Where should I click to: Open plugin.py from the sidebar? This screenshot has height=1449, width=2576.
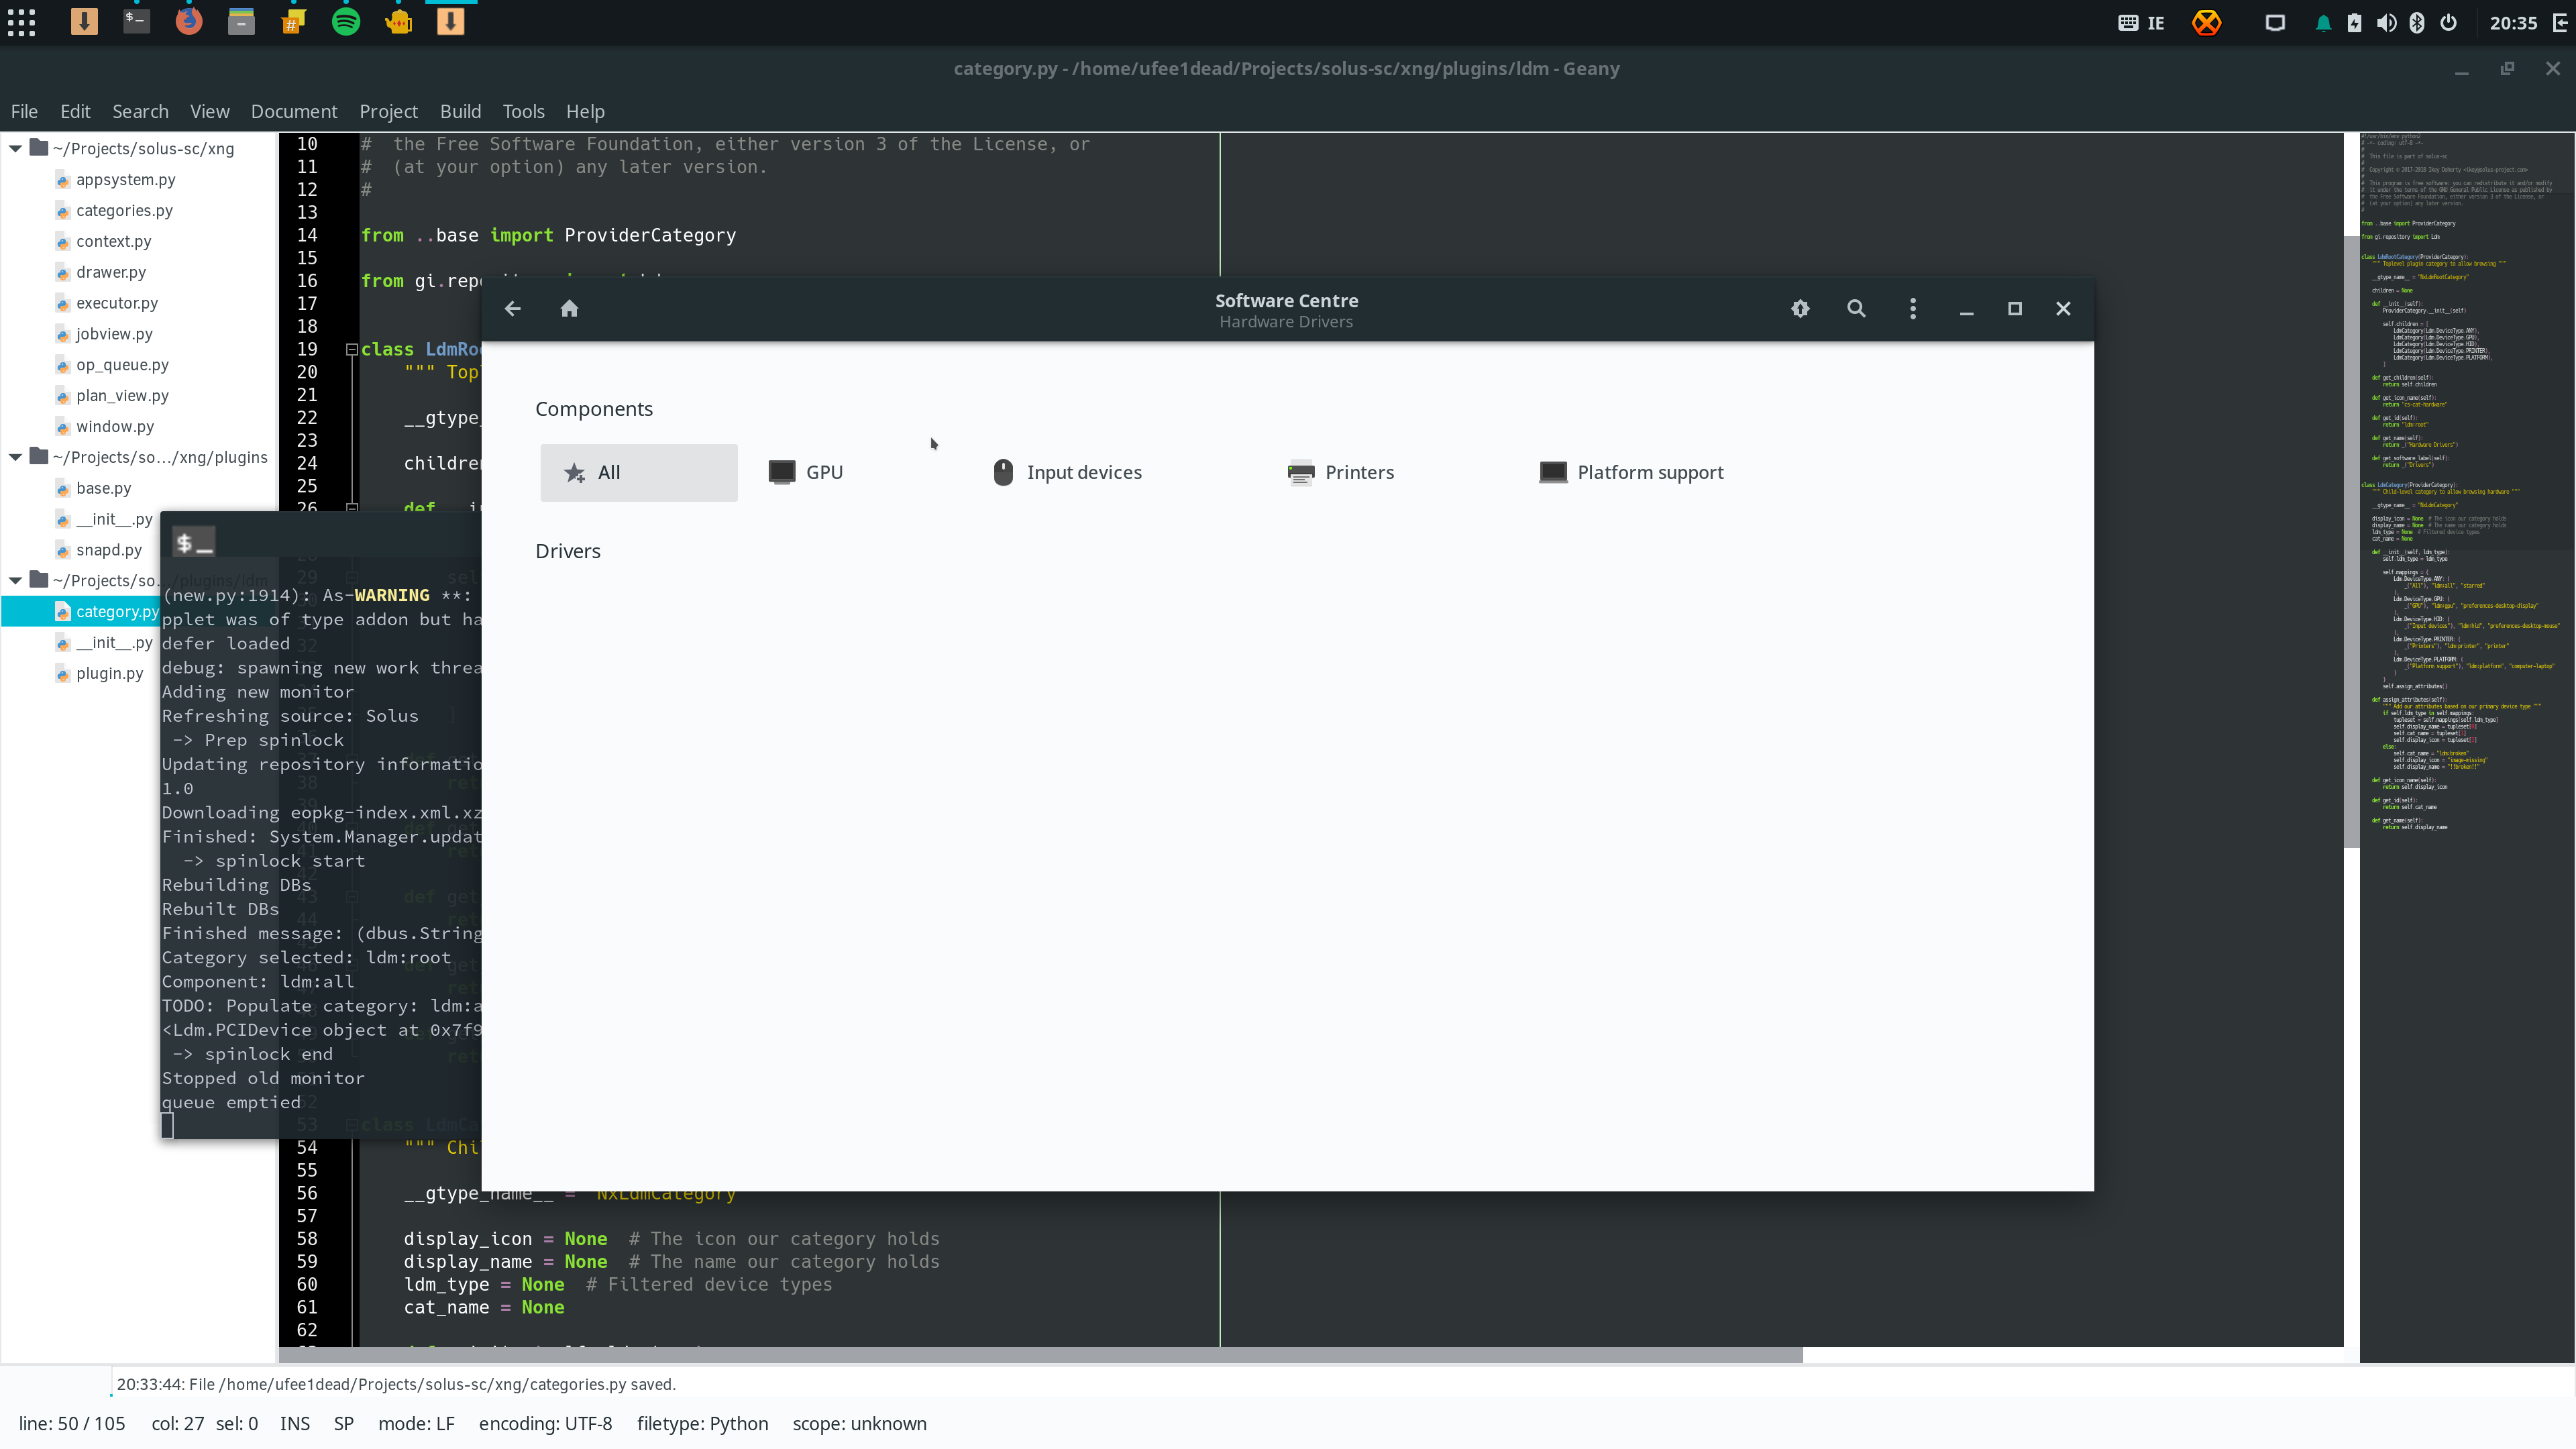click(x=109, y=673)
